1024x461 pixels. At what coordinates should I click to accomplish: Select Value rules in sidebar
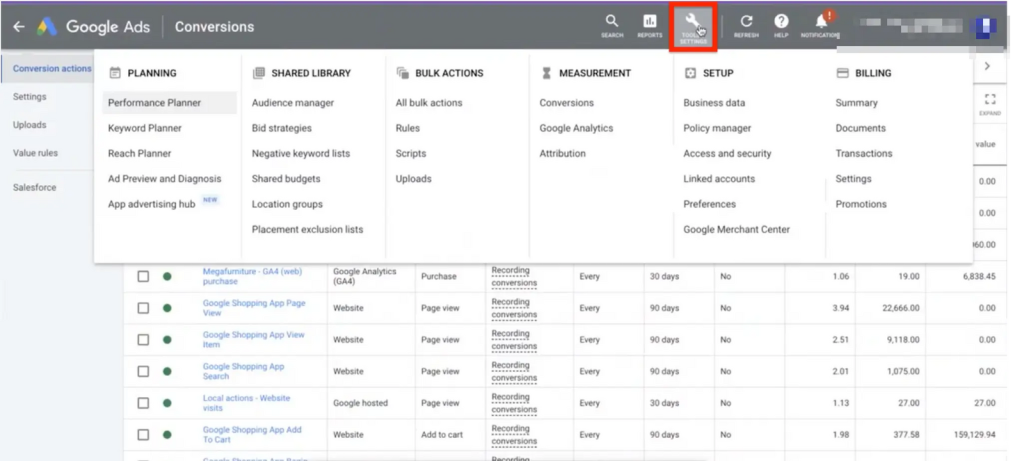[35, 153]
